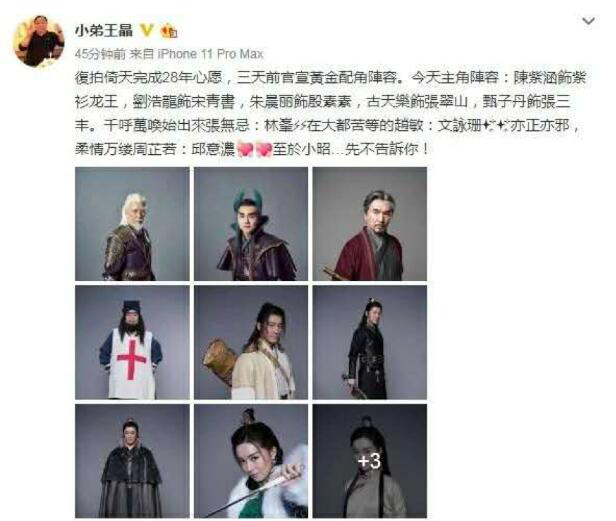This screenshot has width=616, height=521.
Task: Open the poster's profile avatar
Action: click(38, 41)
